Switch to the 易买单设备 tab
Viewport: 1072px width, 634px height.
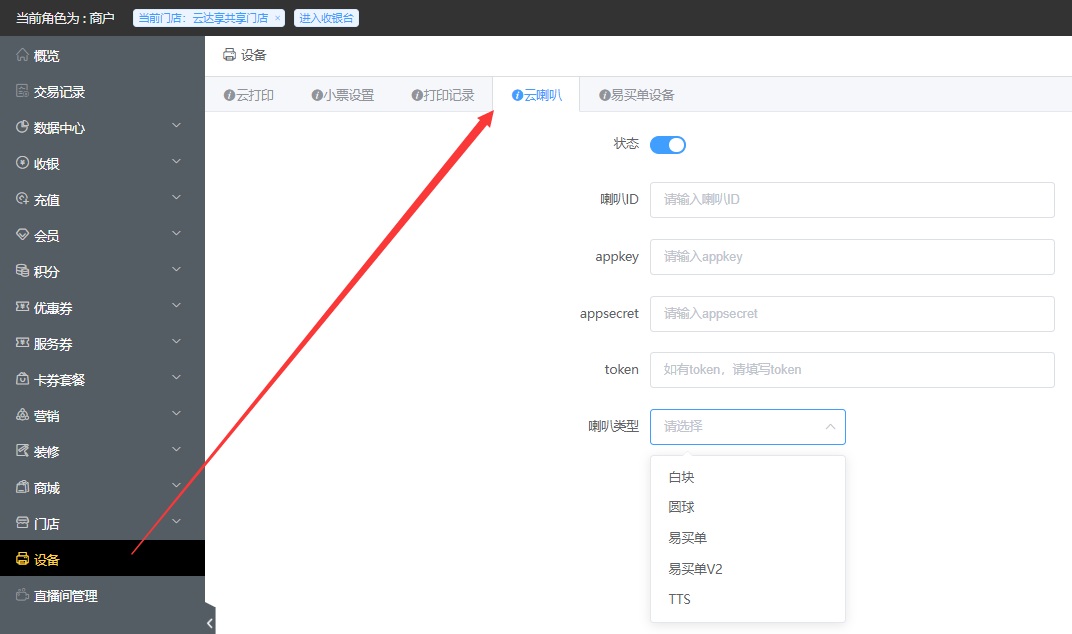[636, 95]
